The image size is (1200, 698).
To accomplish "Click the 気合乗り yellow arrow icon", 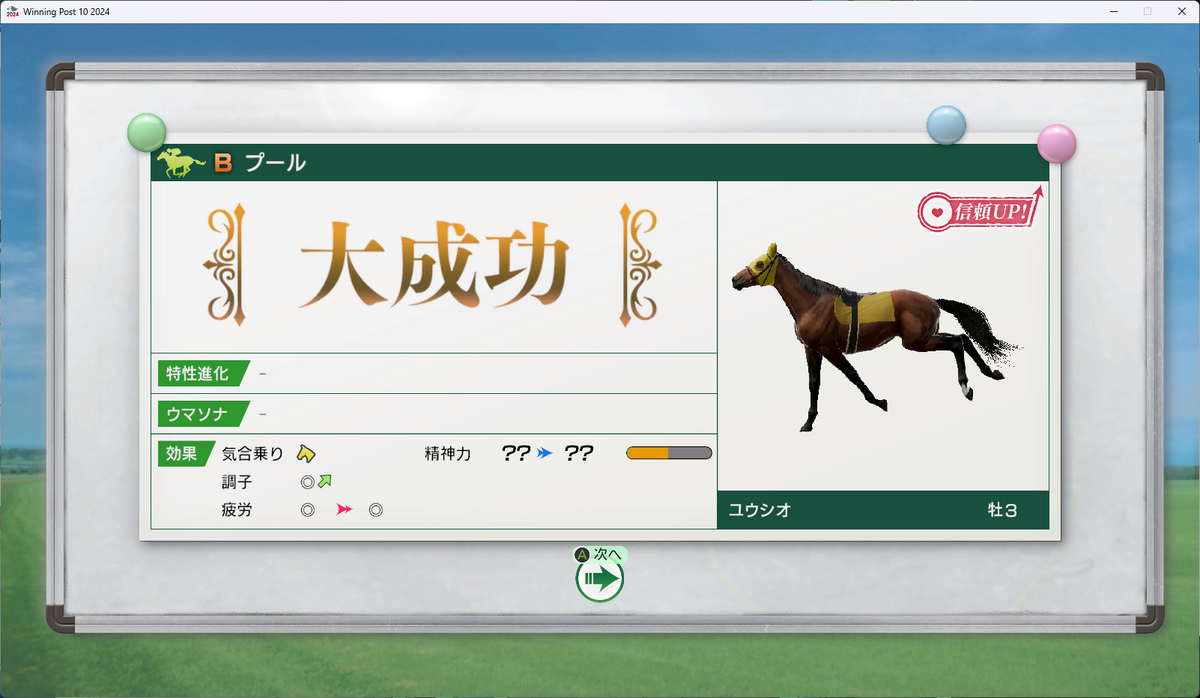I will pos(306,454).
